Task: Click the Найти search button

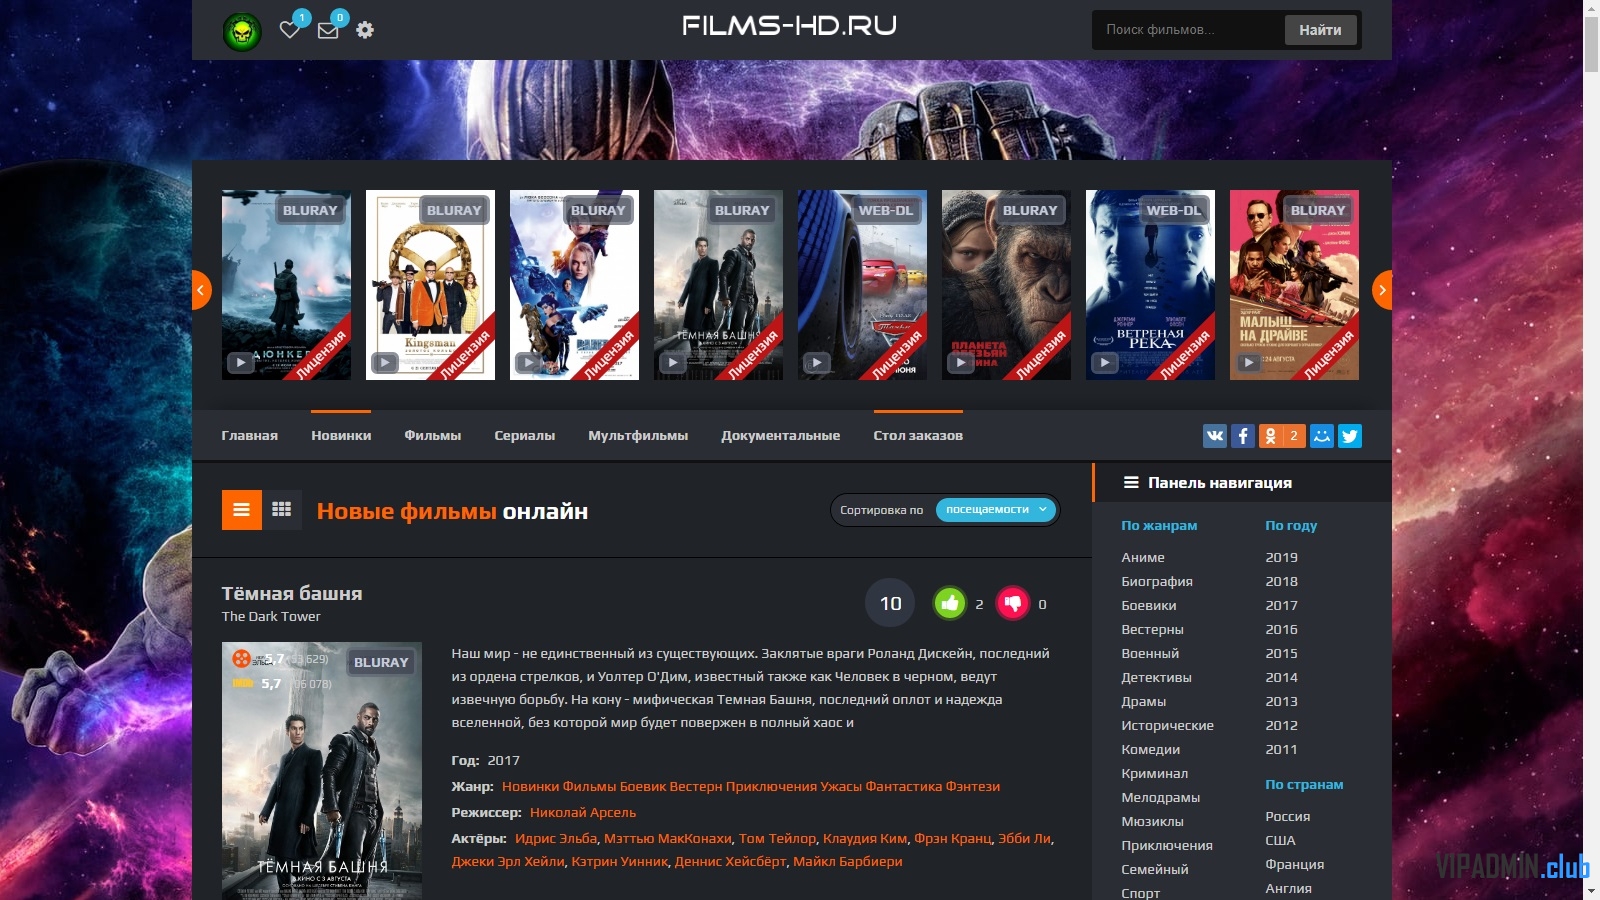Action: coord(1320,30)
